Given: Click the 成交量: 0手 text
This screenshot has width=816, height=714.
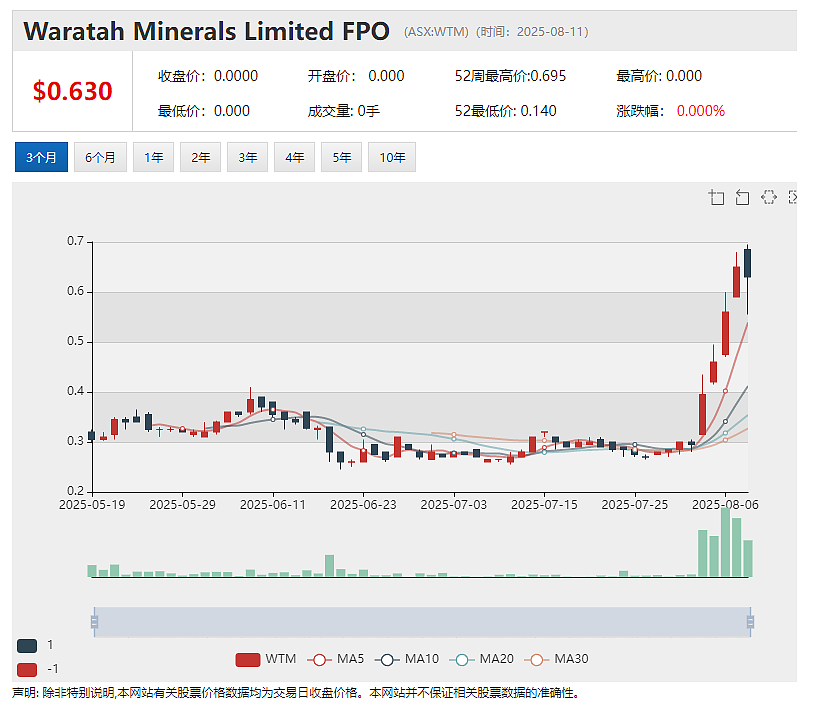Looking at the screenshot, I should [343, 111].
